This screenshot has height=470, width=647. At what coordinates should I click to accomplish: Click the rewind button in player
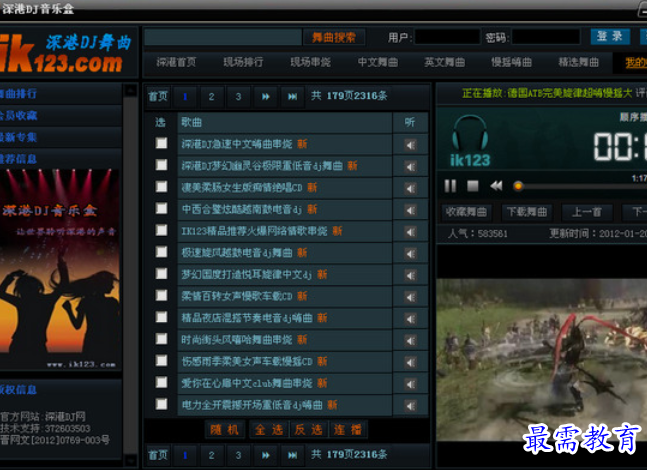[496, 186]
